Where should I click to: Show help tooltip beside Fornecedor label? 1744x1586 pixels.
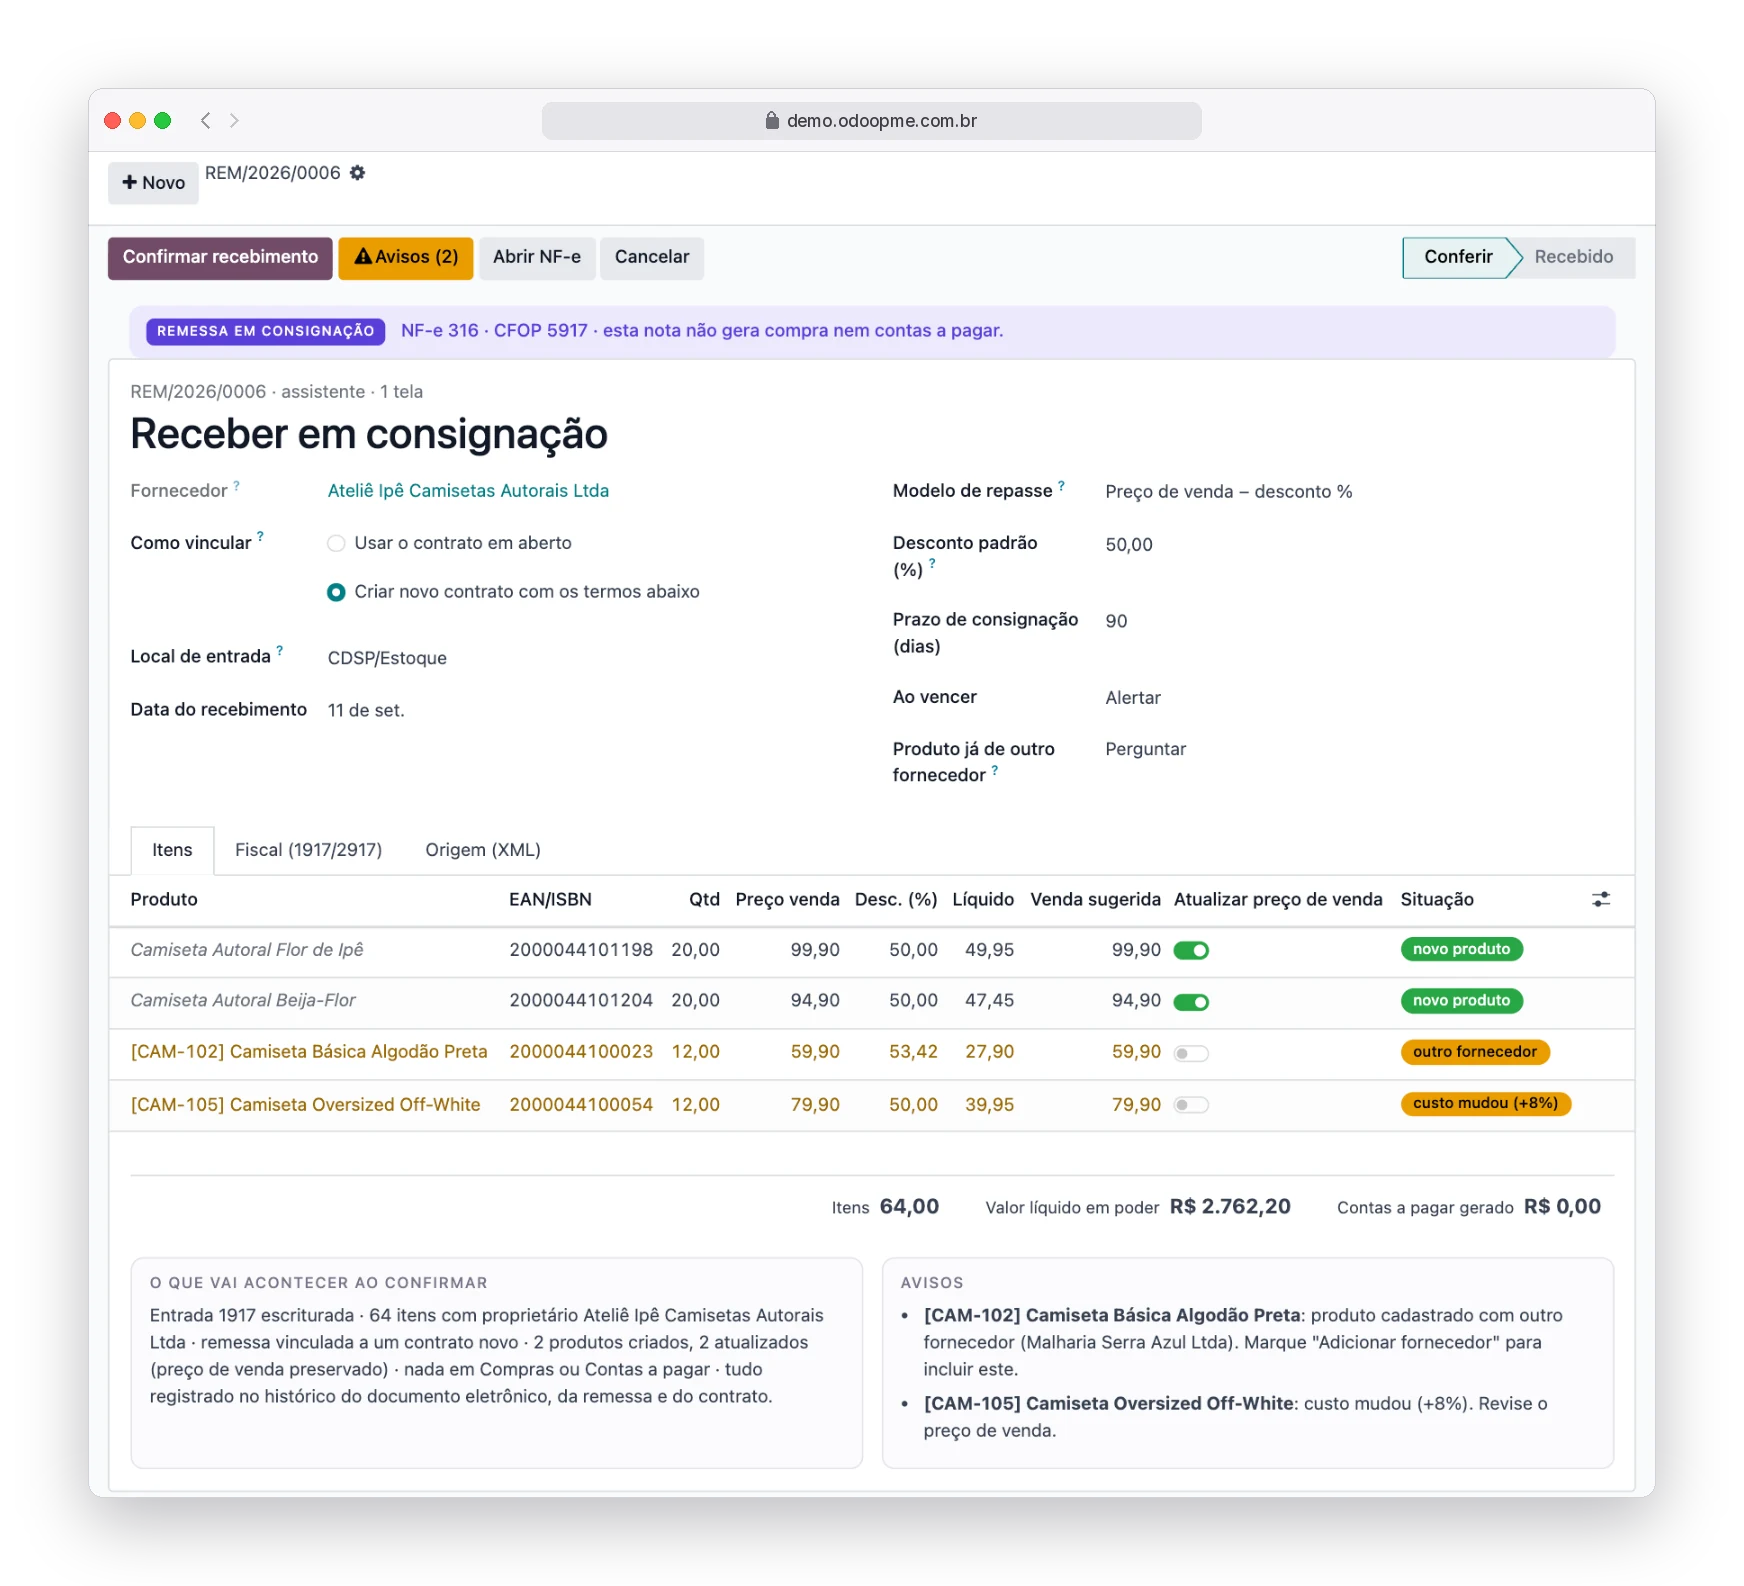pyautogui.click(x=237, y=486)
